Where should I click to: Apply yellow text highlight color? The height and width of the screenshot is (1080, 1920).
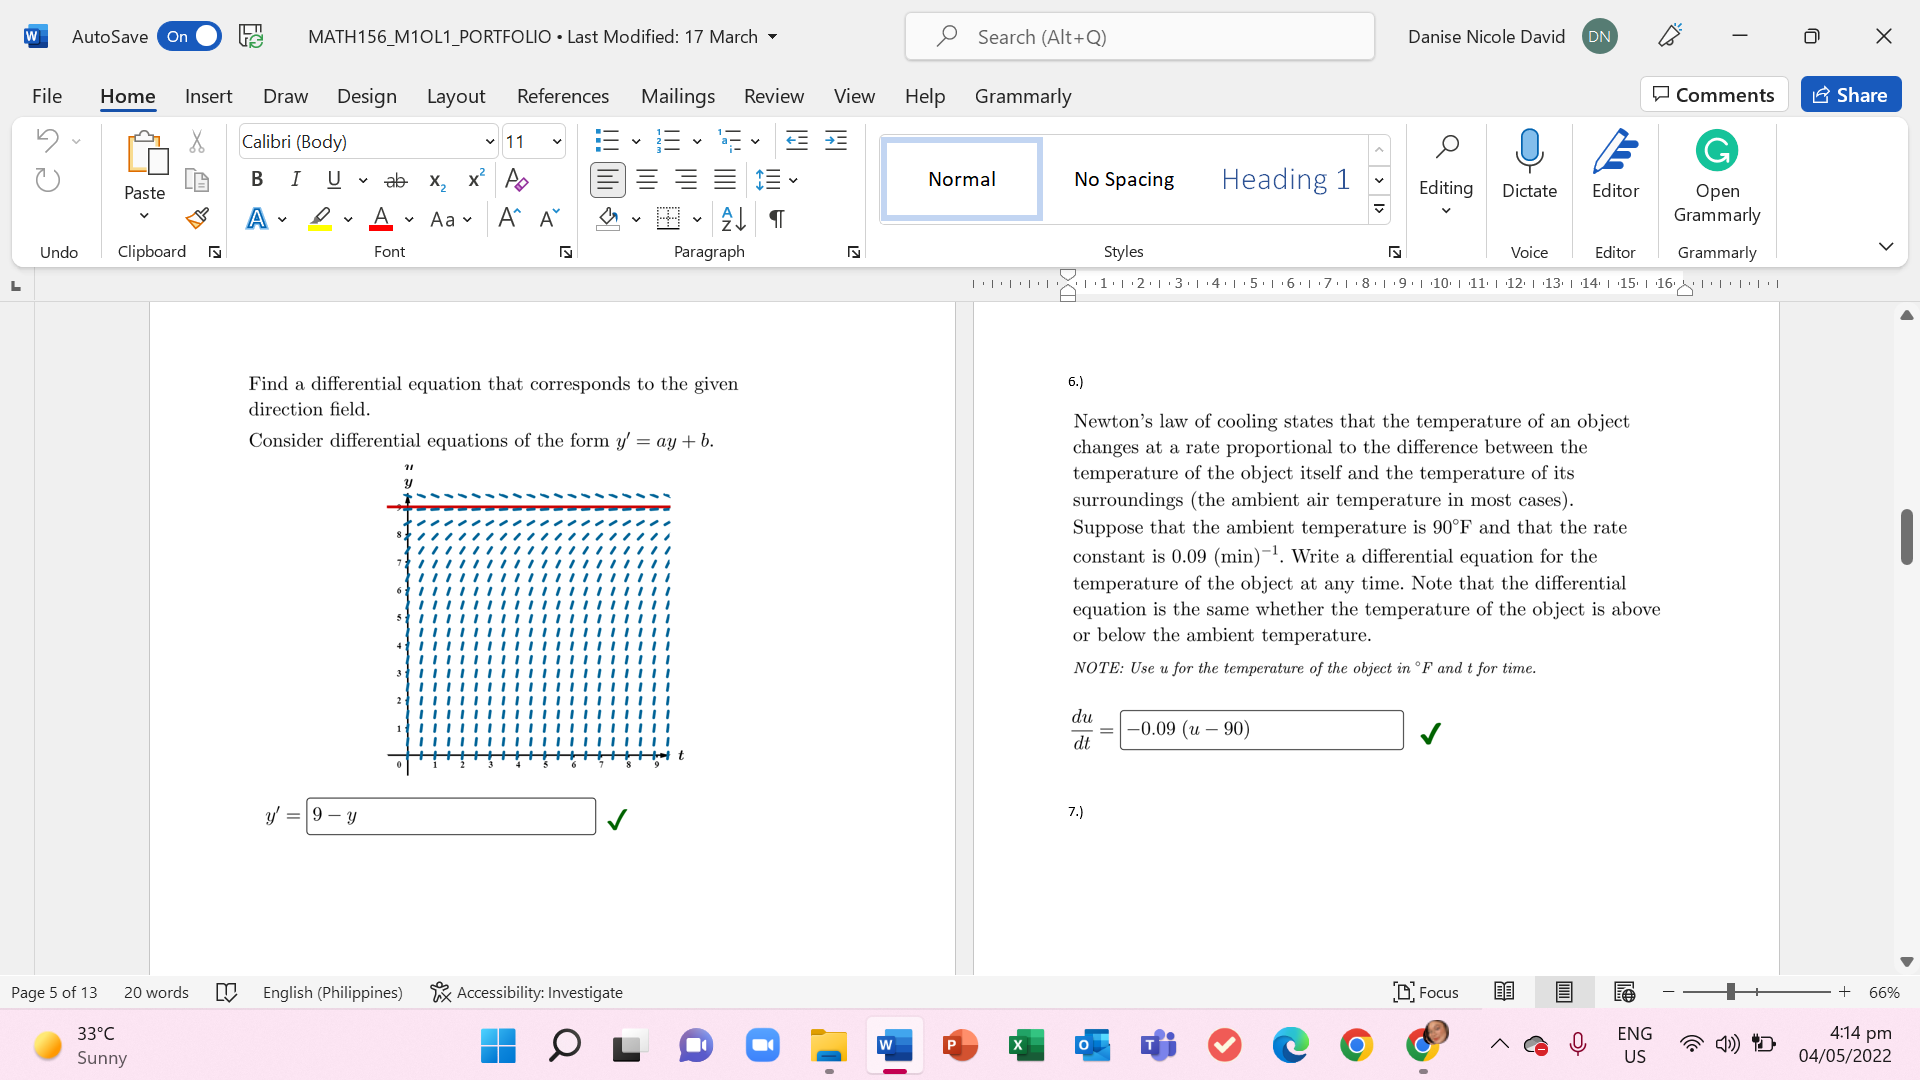320,219
